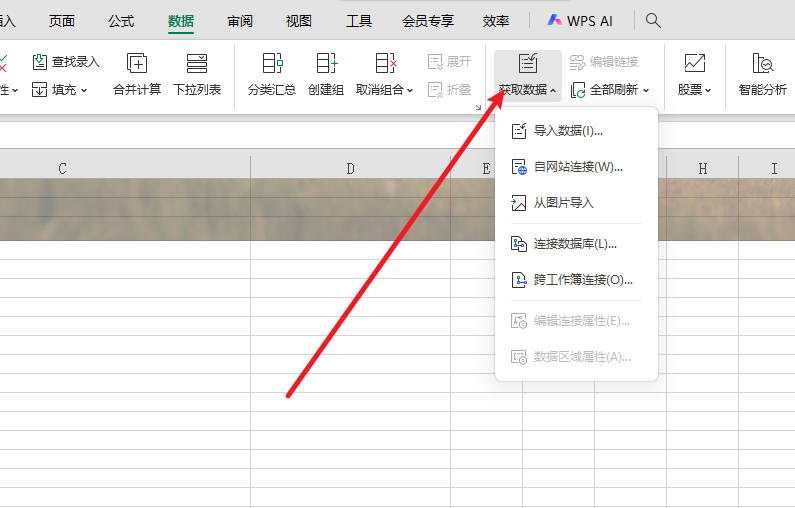Image resolution: width=795 pixels, height=508 pixels.
Task: Click the 智能分析 icon
Action: point(763,63)
